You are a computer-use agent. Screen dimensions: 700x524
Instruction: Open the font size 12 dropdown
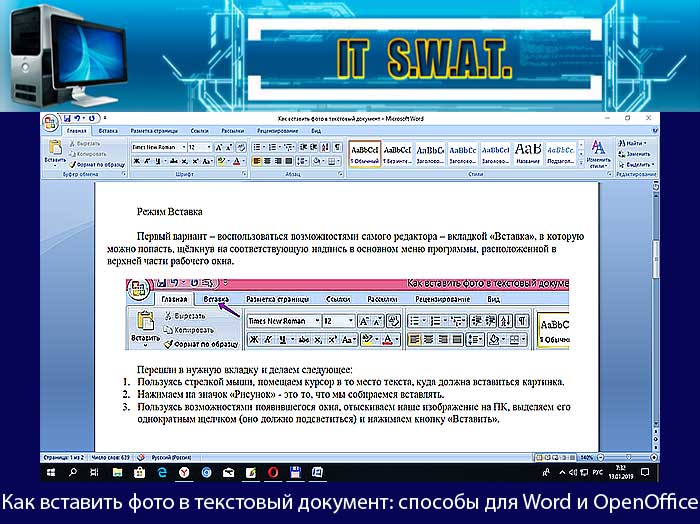199,147
